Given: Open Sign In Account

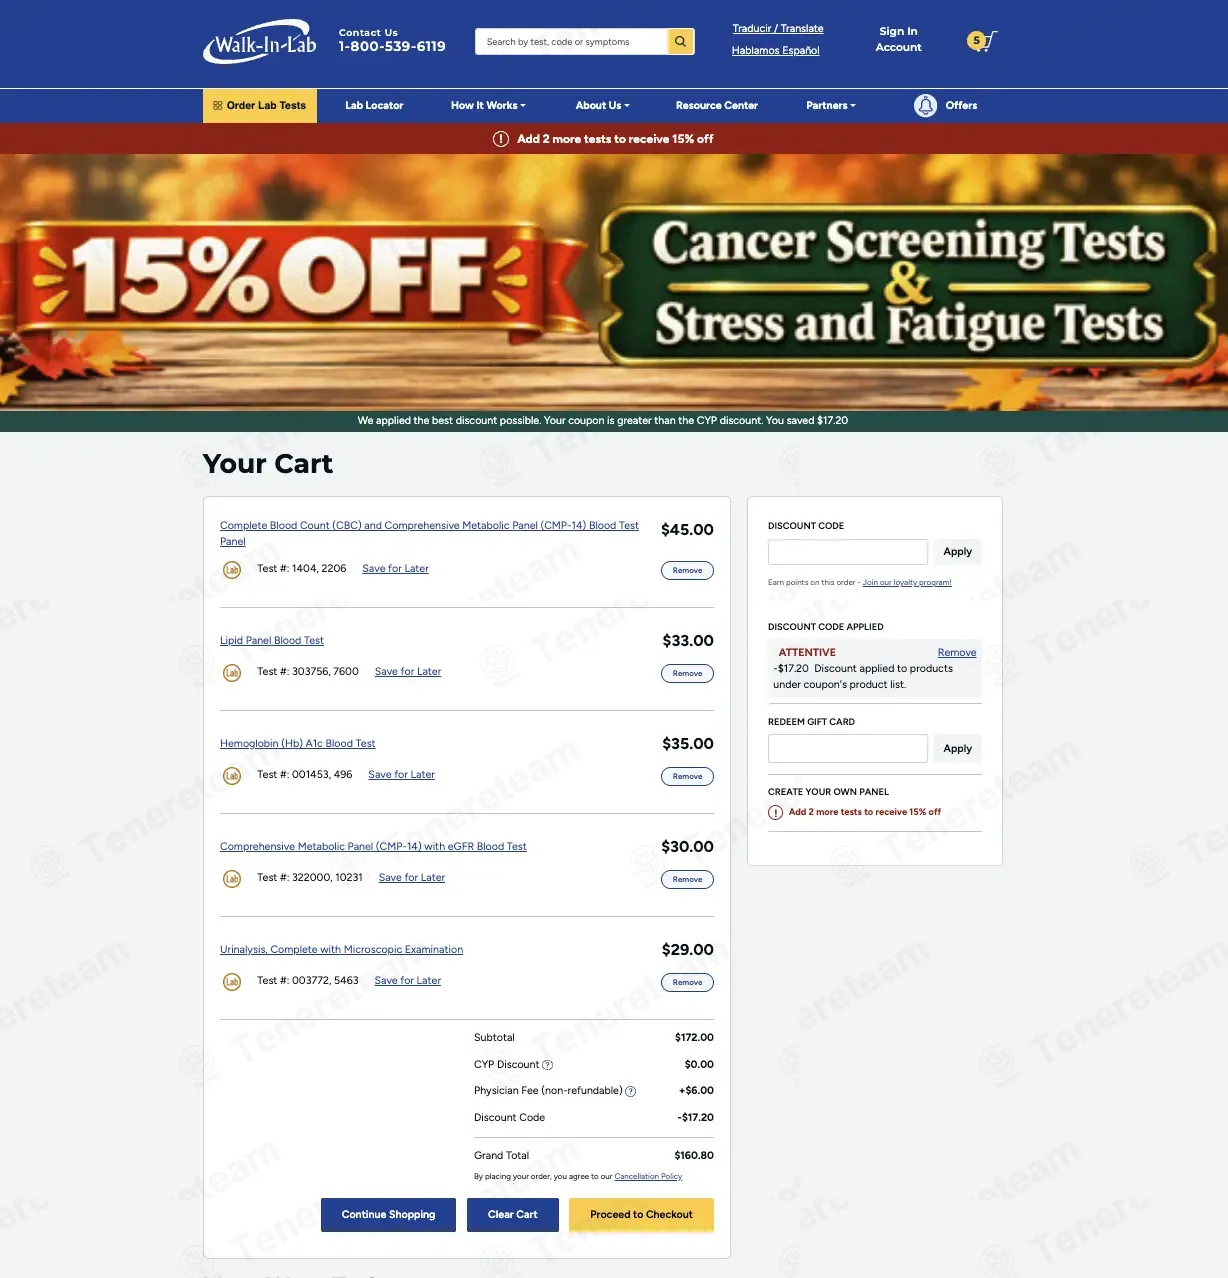Looking at the screenshot, I should [x=898, y=39].
